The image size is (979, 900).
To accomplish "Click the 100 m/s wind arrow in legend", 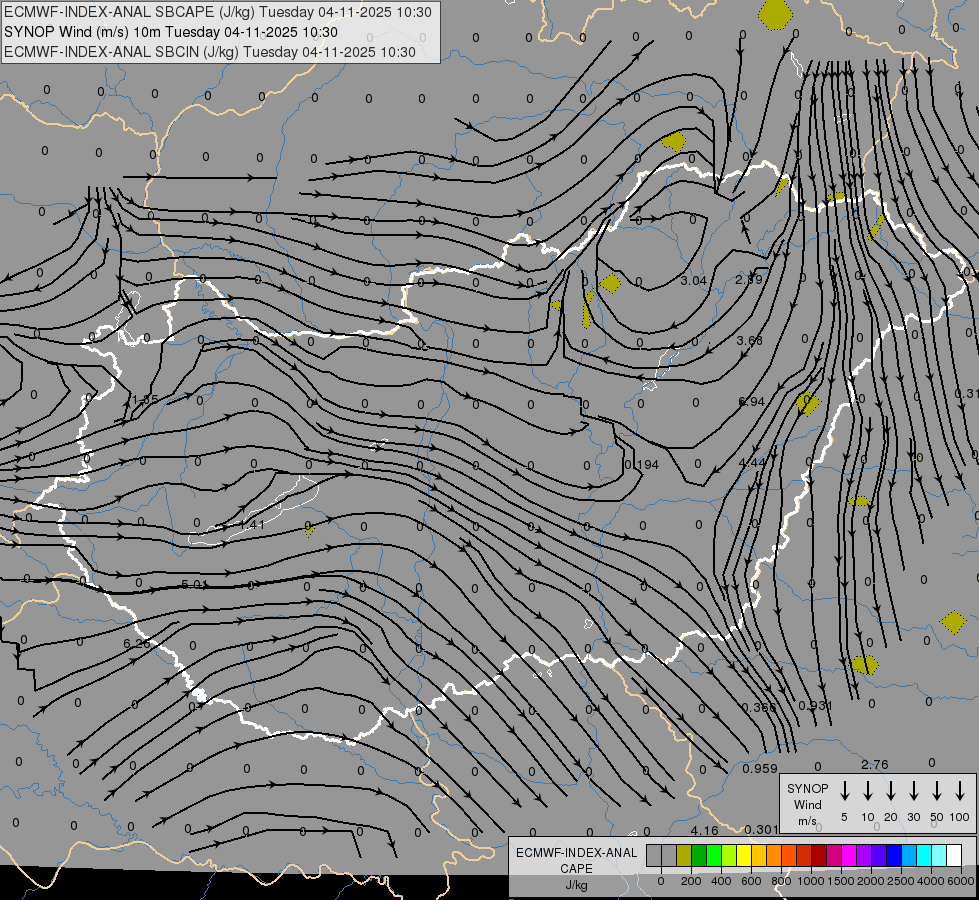I will [960, 791].
